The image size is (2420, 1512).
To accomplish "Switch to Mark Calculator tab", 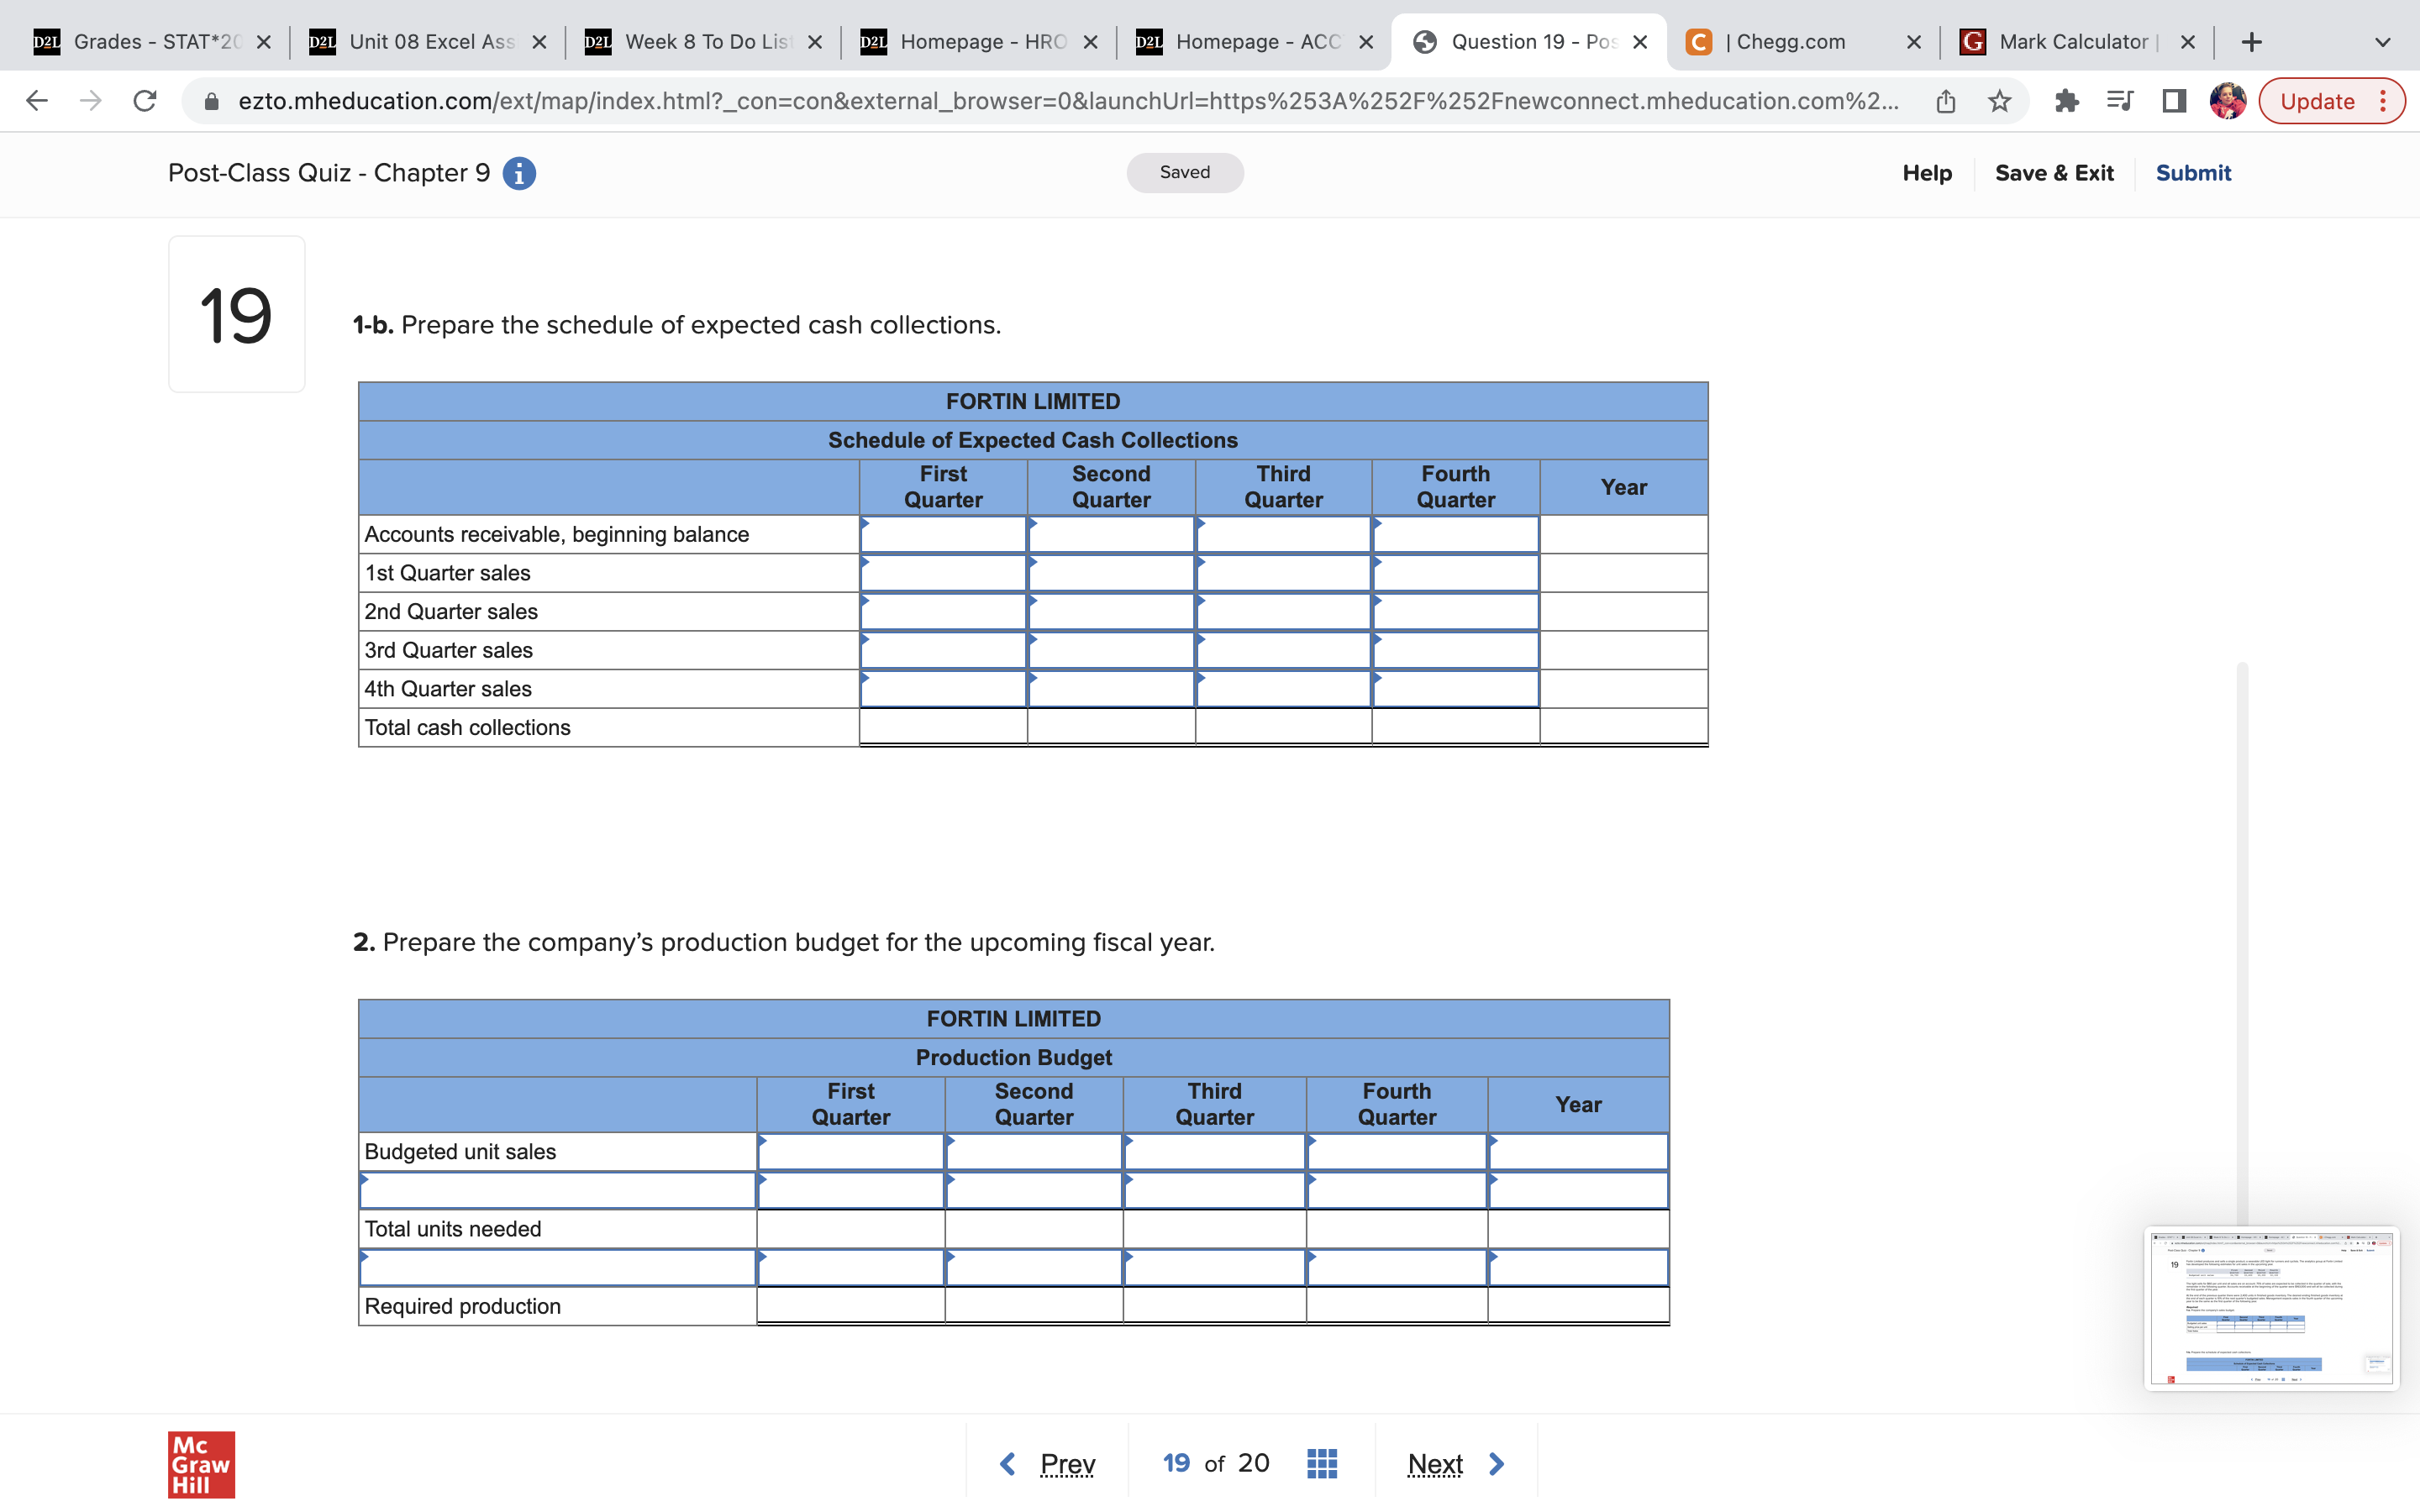I will pyautogui.click(x=2072, y=42).
